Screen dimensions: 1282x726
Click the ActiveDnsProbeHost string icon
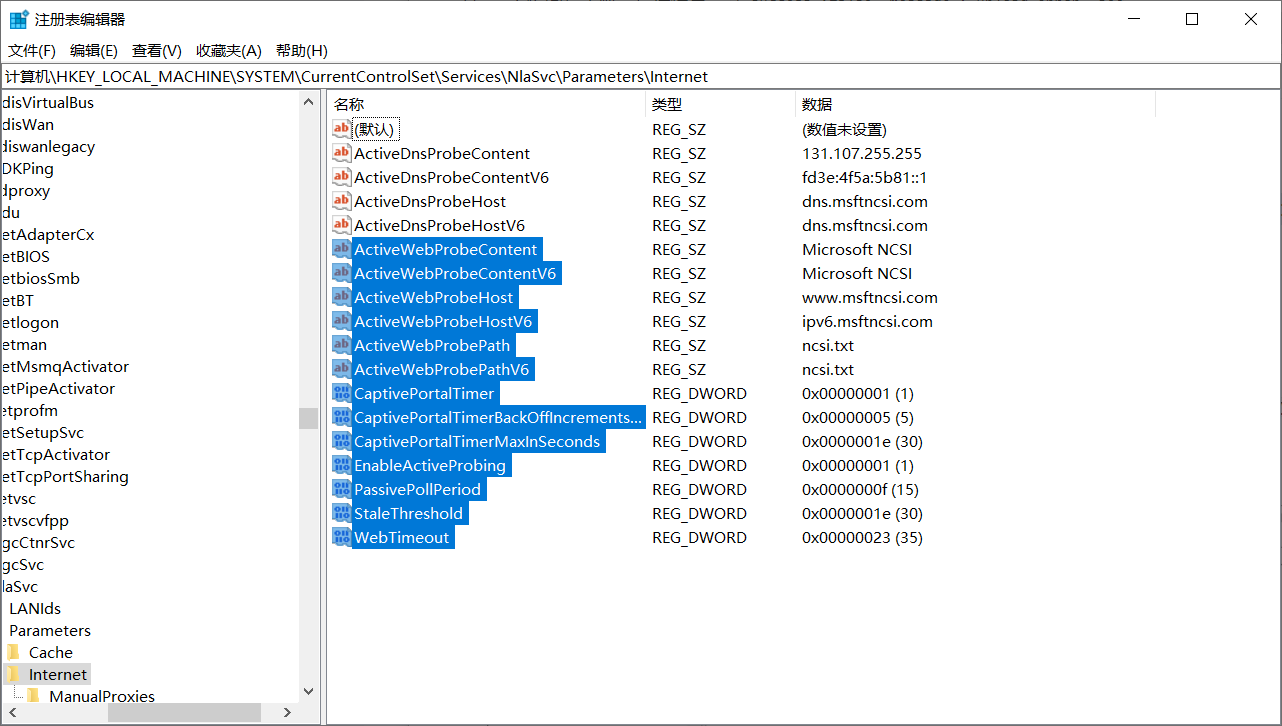[x=341, y=201]
